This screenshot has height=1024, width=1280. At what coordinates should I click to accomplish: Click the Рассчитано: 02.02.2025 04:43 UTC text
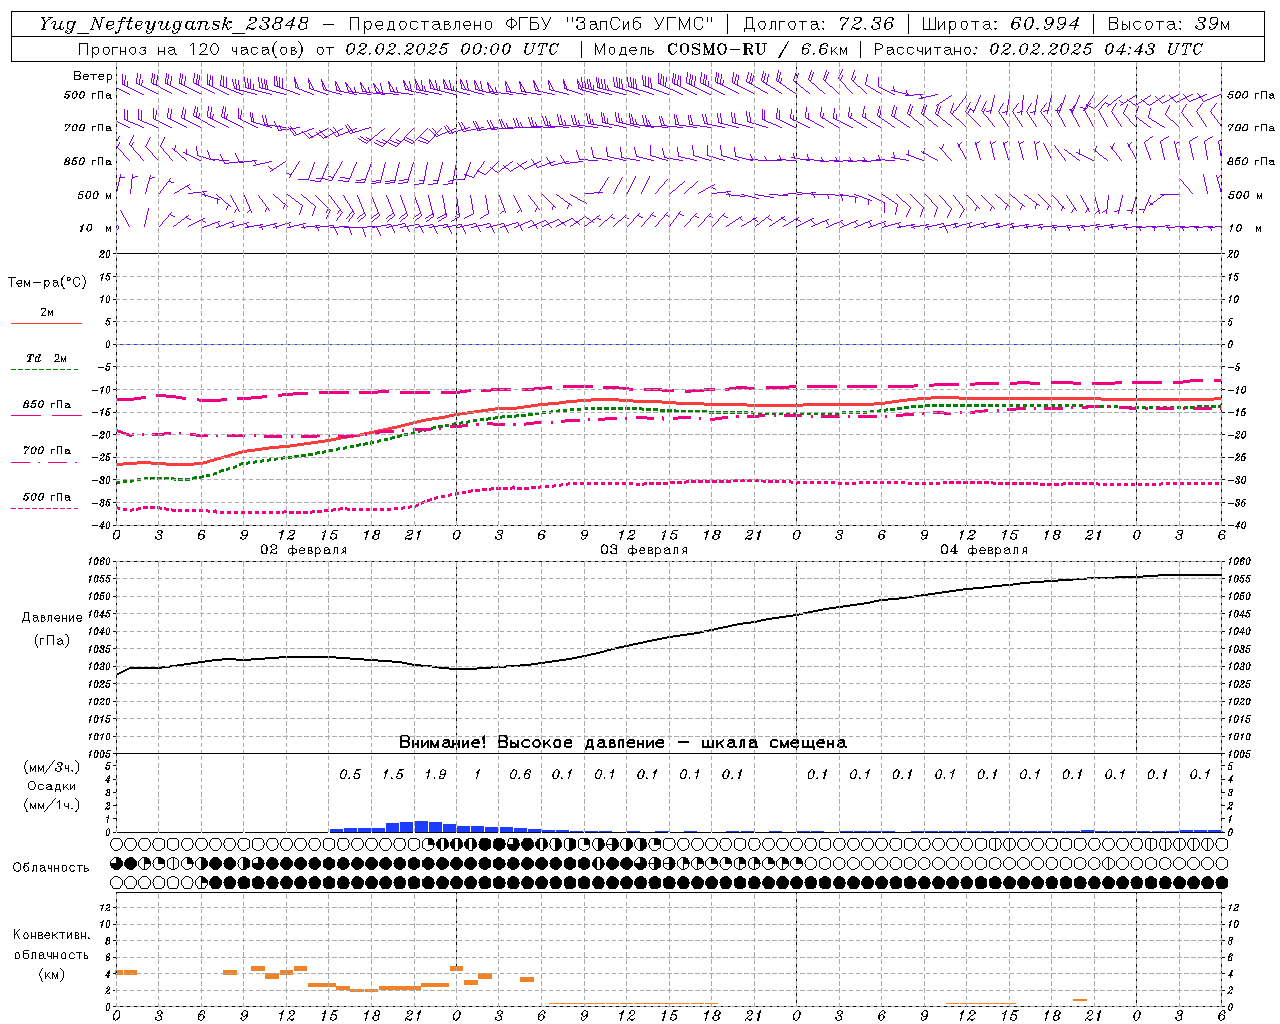[x=1038, y=49]
